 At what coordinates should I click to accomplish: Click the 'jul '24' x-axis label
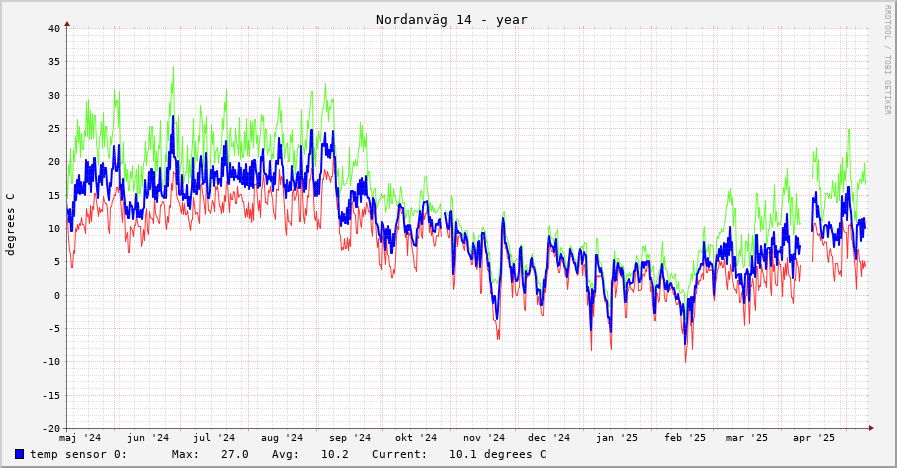coord(214,438)
